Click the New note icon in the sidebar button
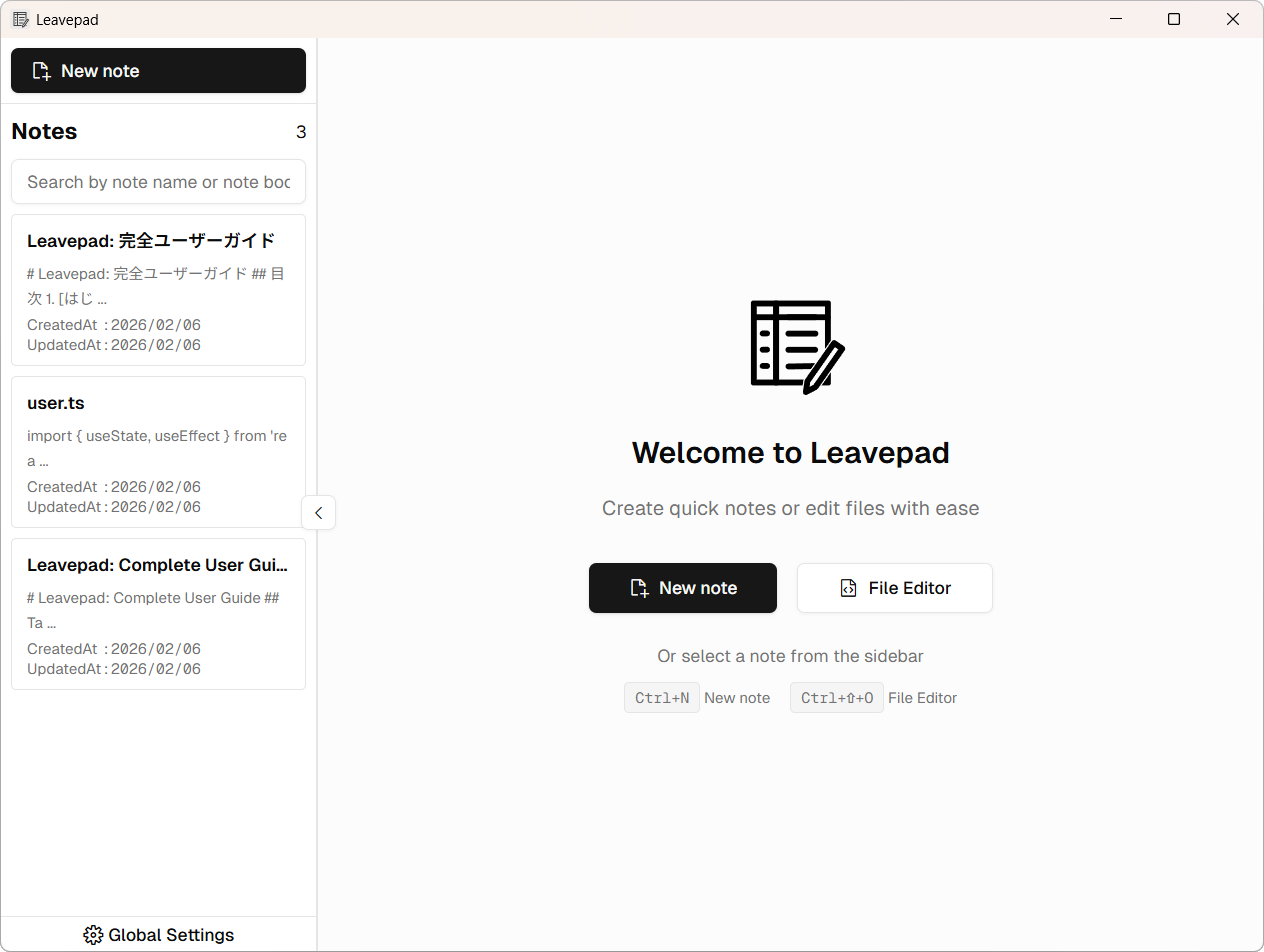The image size is (1264, 952). pos(42,70)
